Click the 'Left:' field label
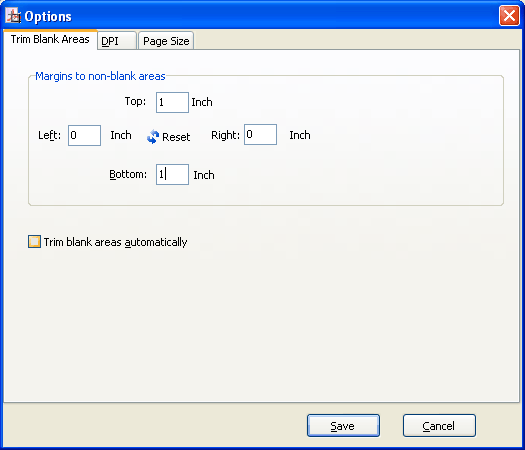This screenshot has height=450, width=525. coord(50,135)
